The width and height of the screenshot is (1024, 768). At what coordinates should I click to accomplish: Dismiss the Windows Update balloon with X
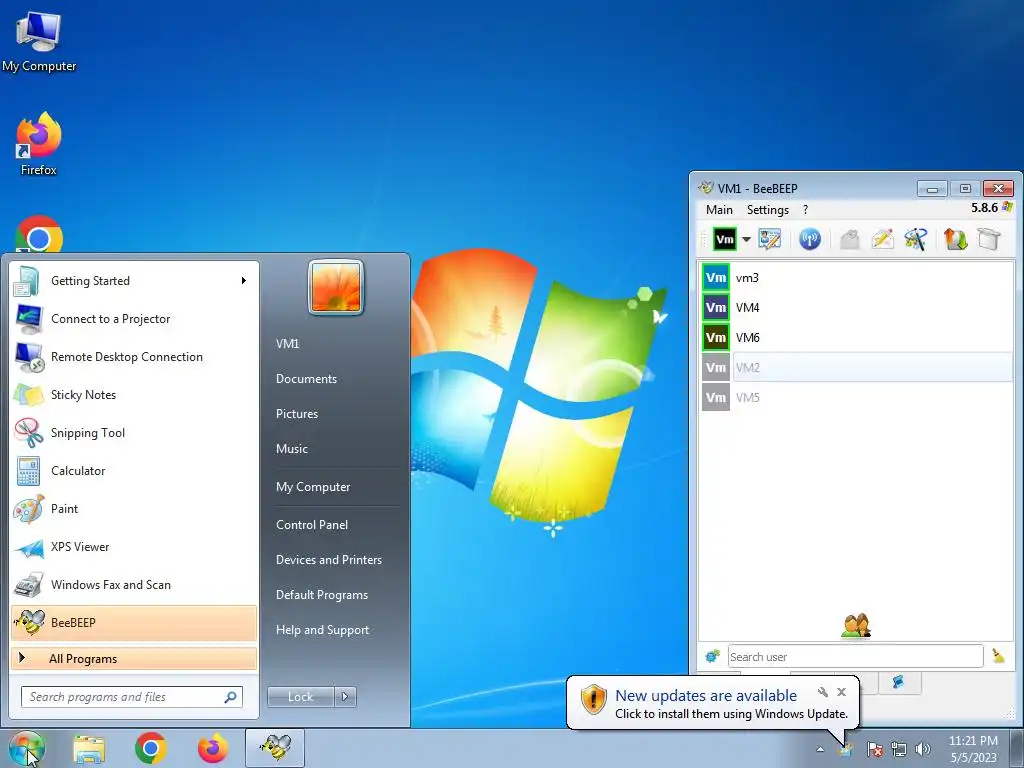point(842,692)
